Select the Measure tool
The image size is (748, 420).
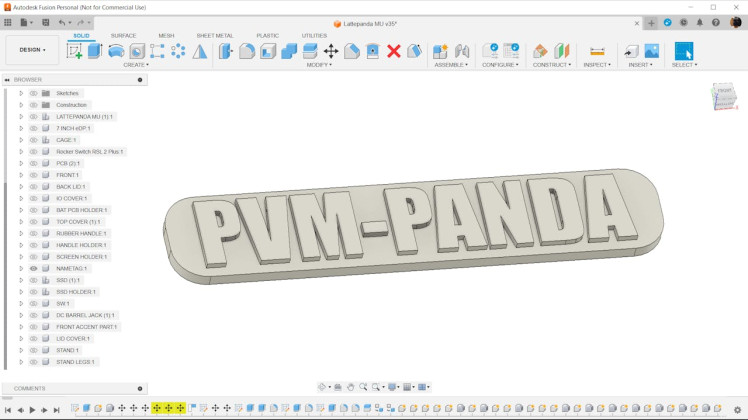tap(597, 51)
